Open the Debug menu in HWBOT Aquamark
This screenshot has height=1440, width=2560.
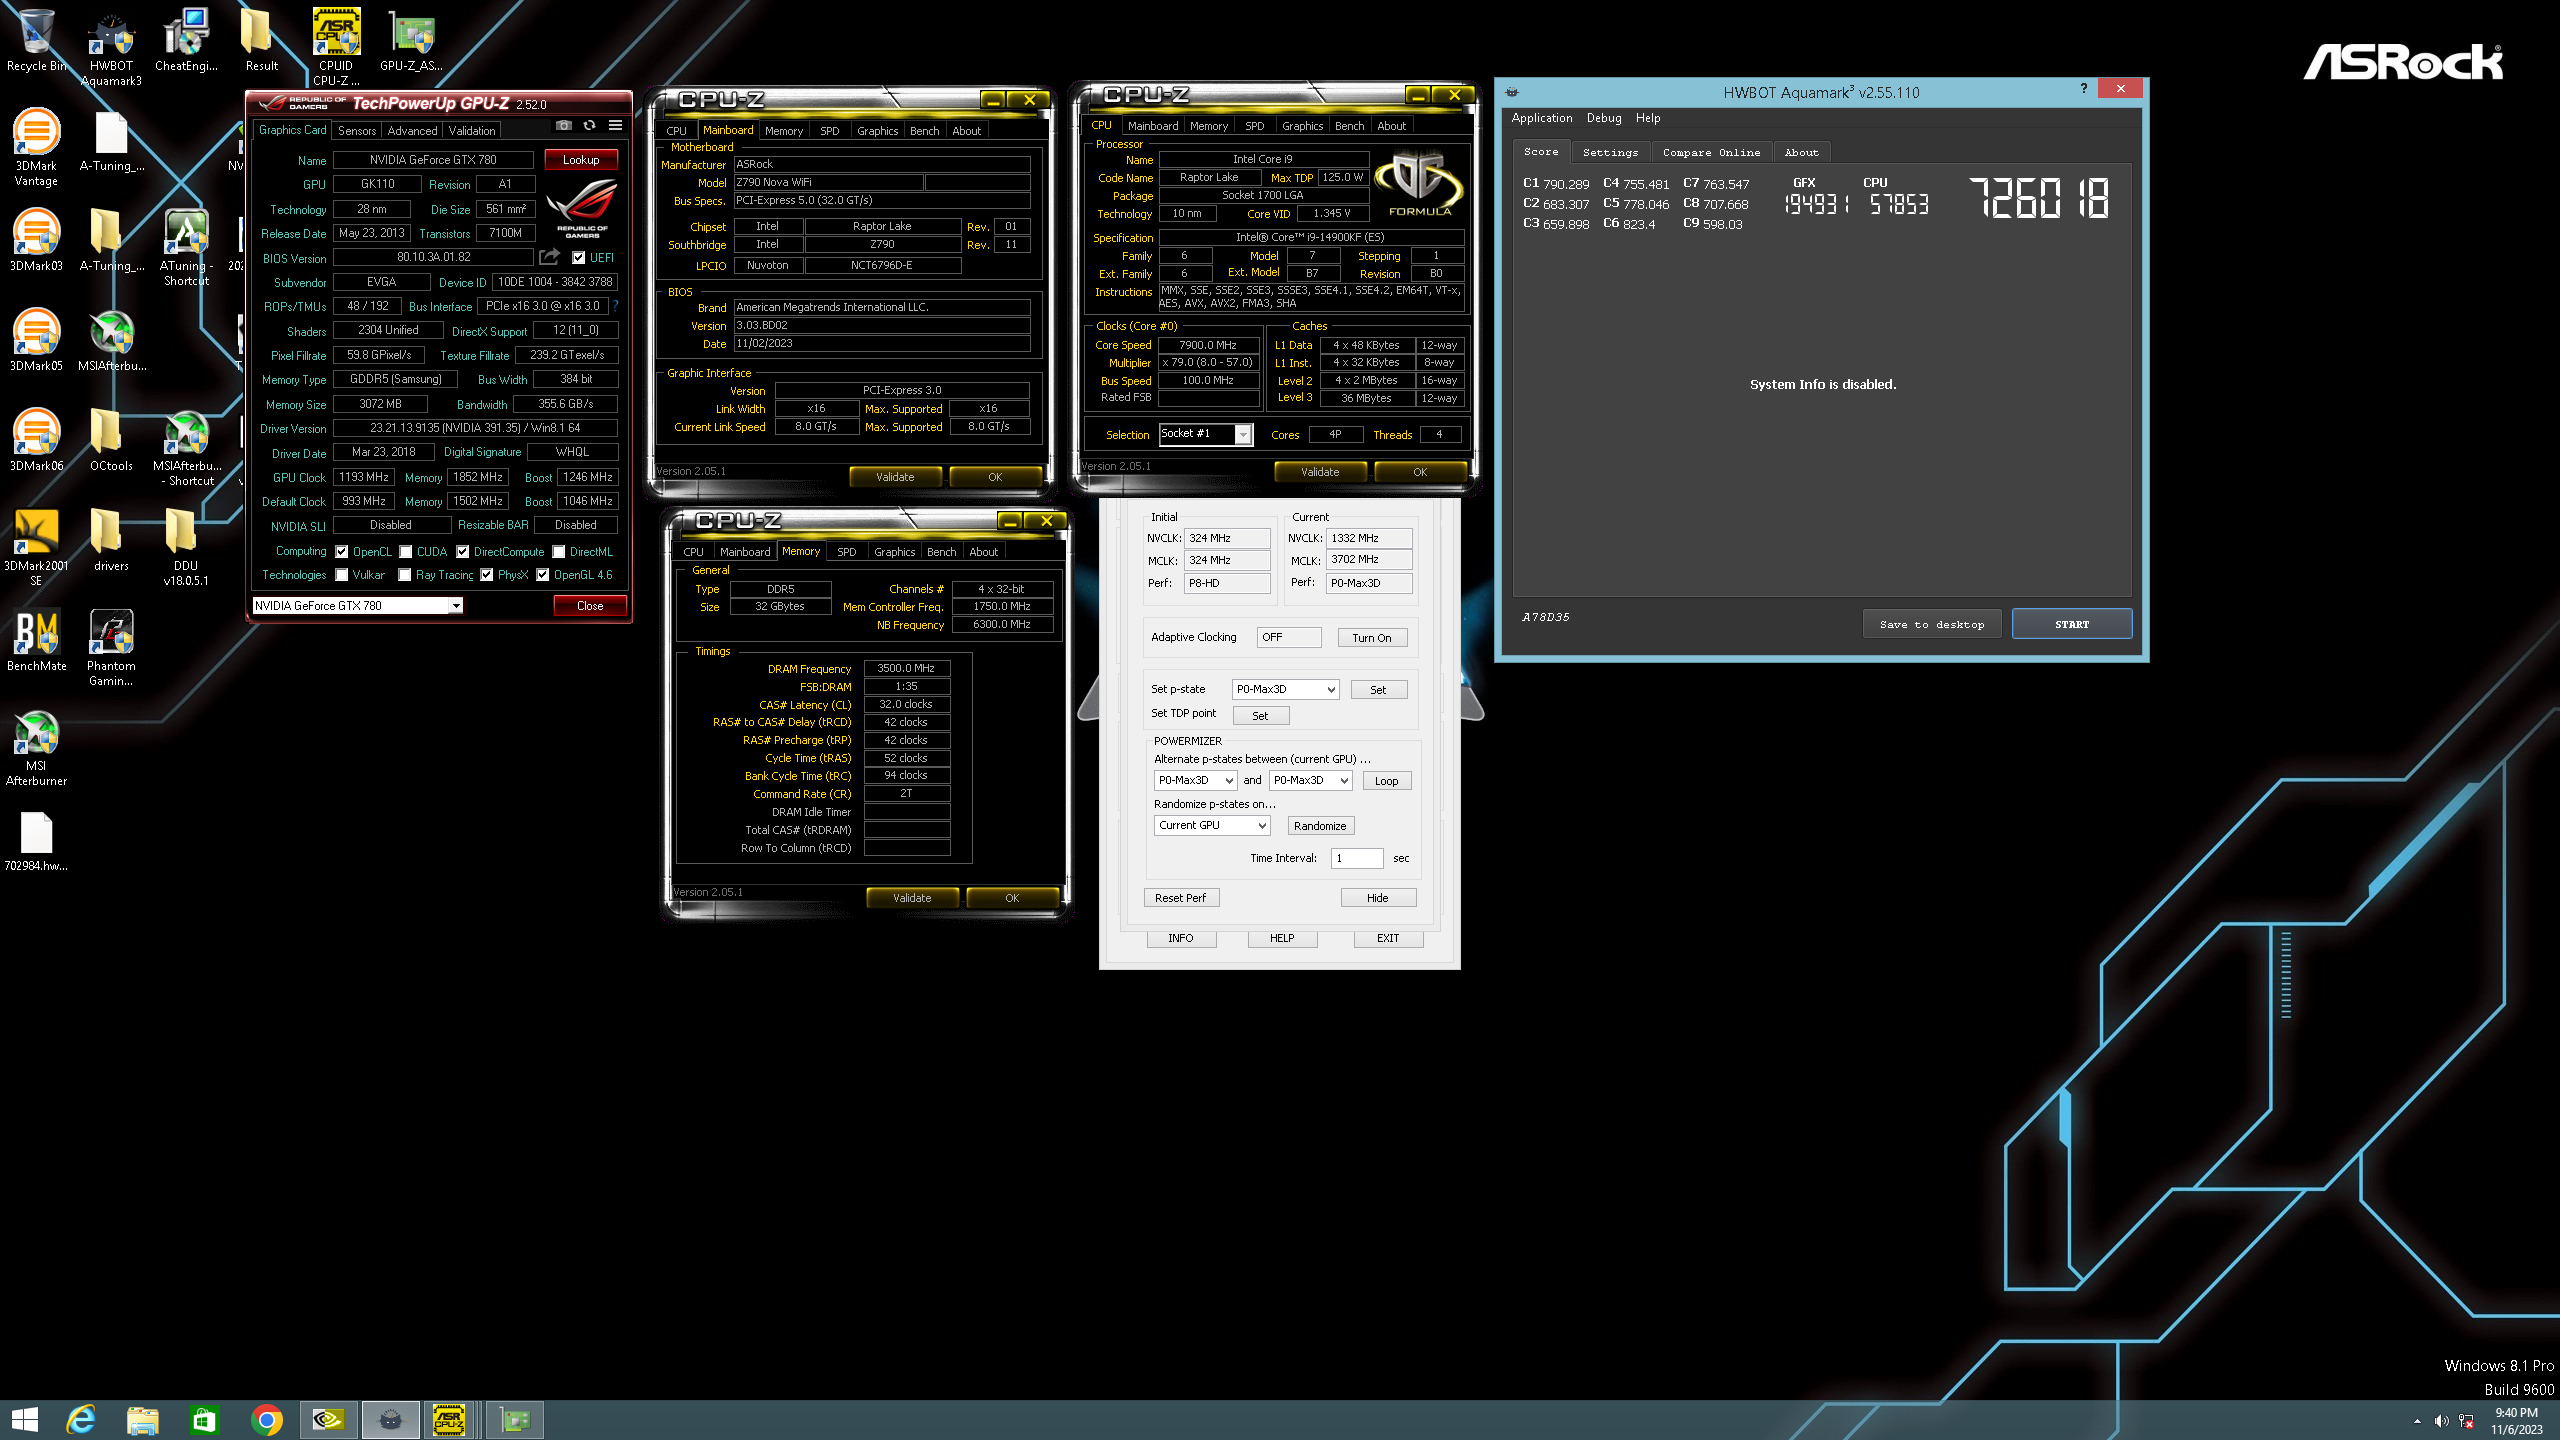point(1604,118)
